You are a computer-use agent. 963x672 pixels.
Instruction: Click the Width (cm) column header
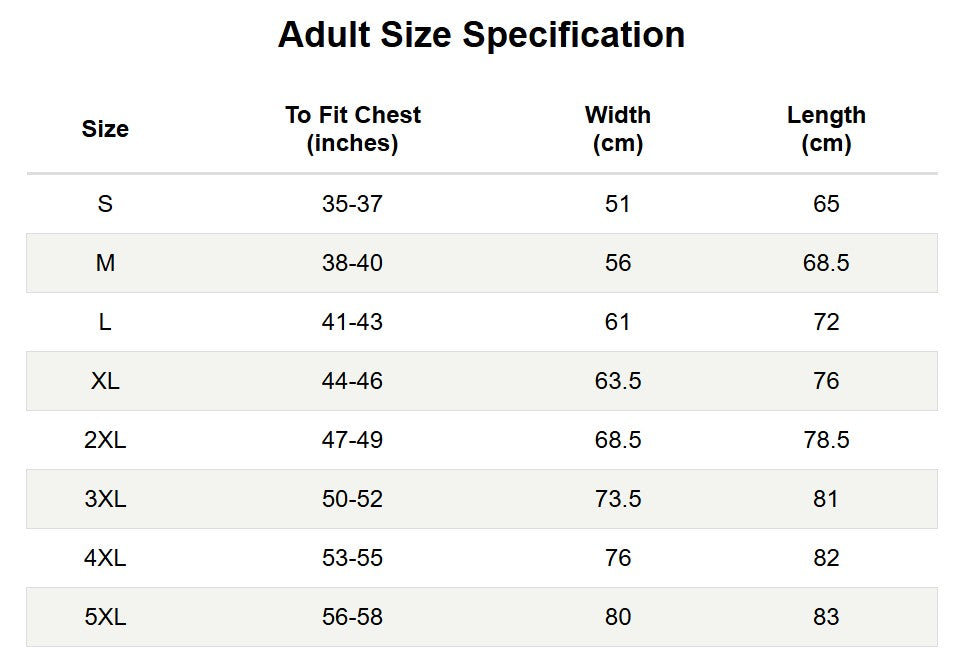[x=617, y=129]
